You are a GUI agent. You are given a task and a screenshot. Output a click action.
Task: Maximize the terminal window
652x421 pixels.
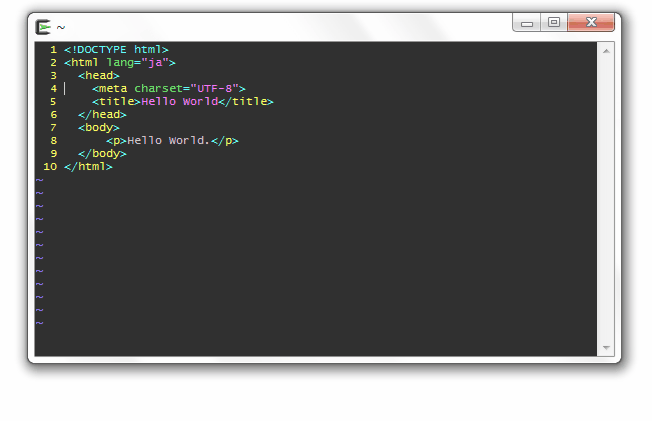(x=553, y=22)
